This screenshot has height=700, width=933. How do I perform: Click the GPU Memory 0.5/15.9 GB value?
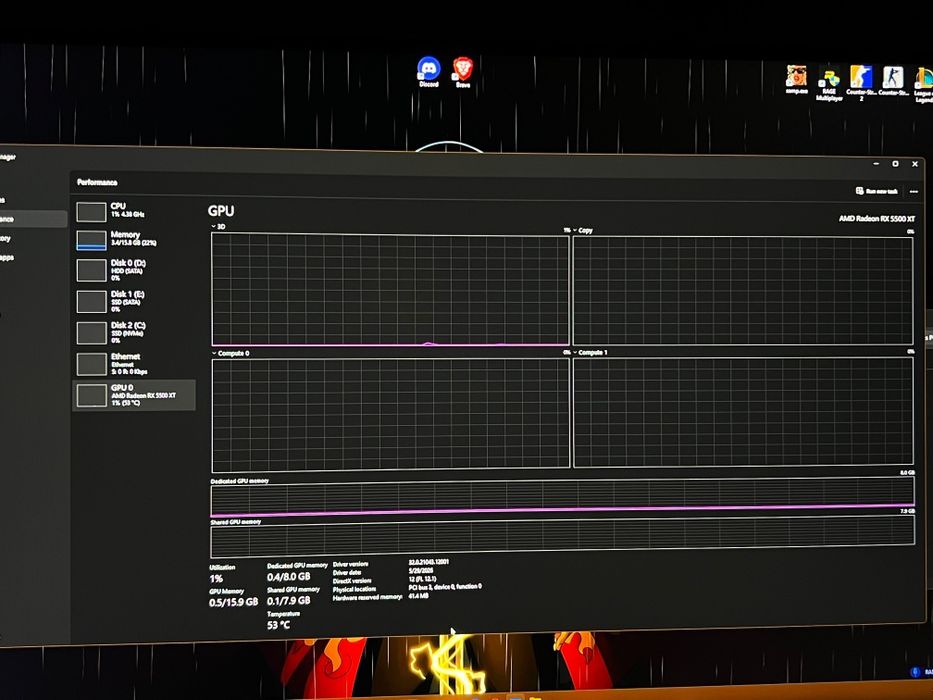pos(233,602)
